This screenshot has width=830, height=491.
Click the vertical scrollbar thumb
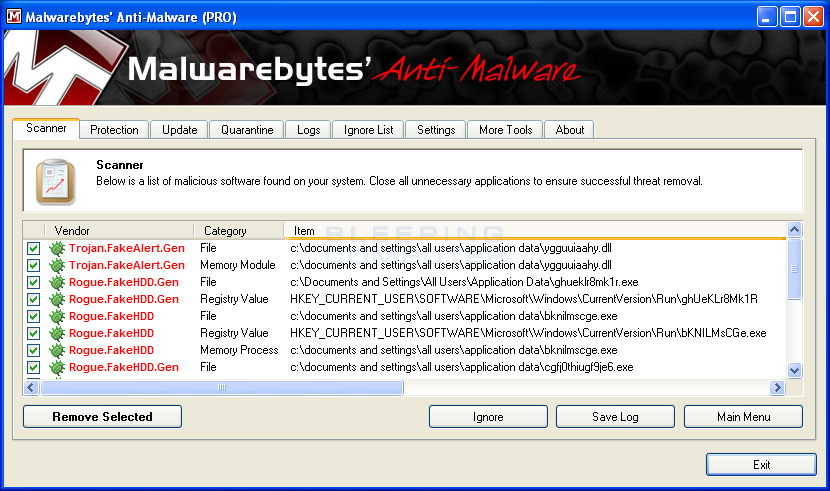794,269
